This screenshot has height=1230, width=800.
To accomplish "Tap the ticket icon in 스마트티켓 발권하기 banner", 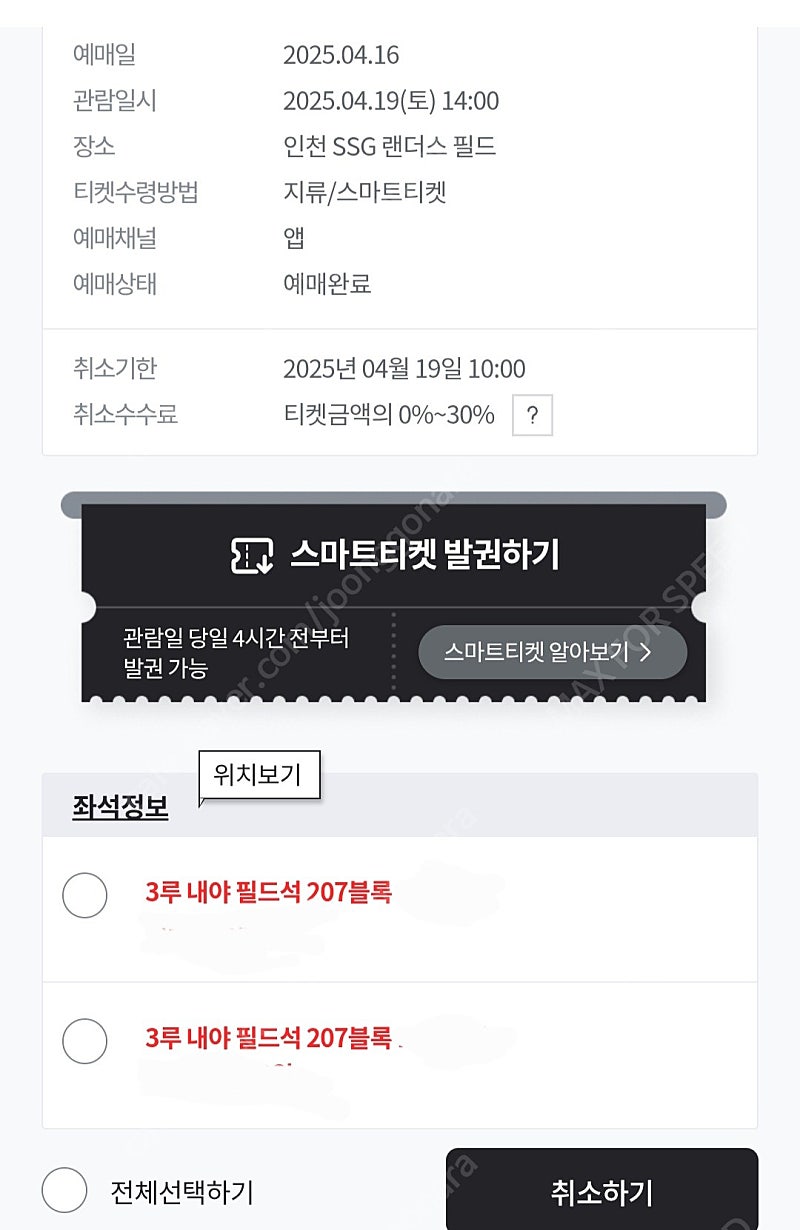I will tap(251, 555).
